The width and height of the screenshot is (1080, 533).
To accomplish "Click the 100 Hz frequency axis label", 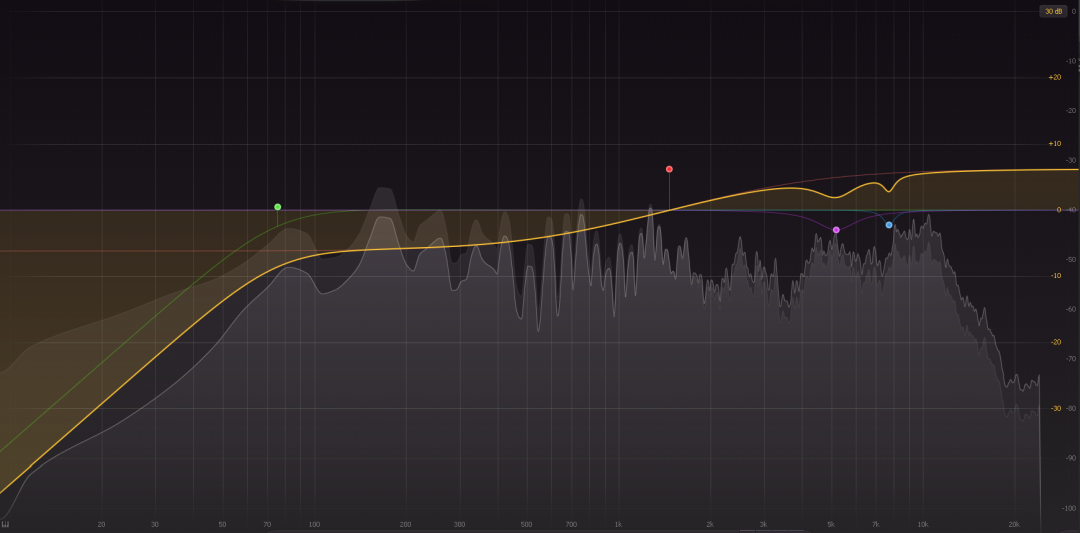I will tap(314, 525).
